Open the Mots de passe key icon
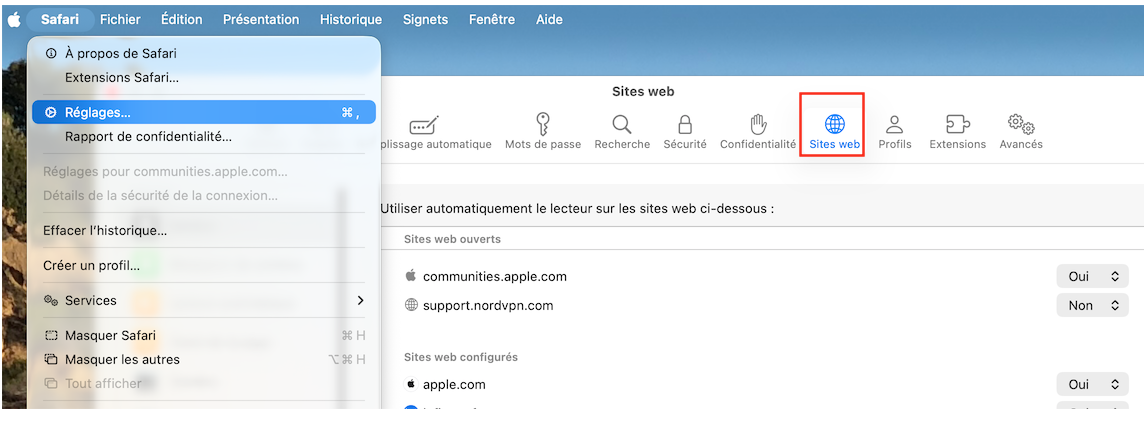This screenshot has height=424, width=1144. pyautogui.click(x=543, y=131)
